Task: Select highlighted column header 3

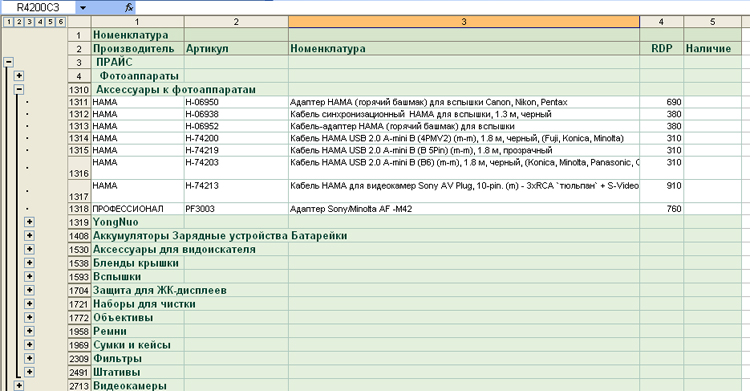Action: [x=464, y=22]
